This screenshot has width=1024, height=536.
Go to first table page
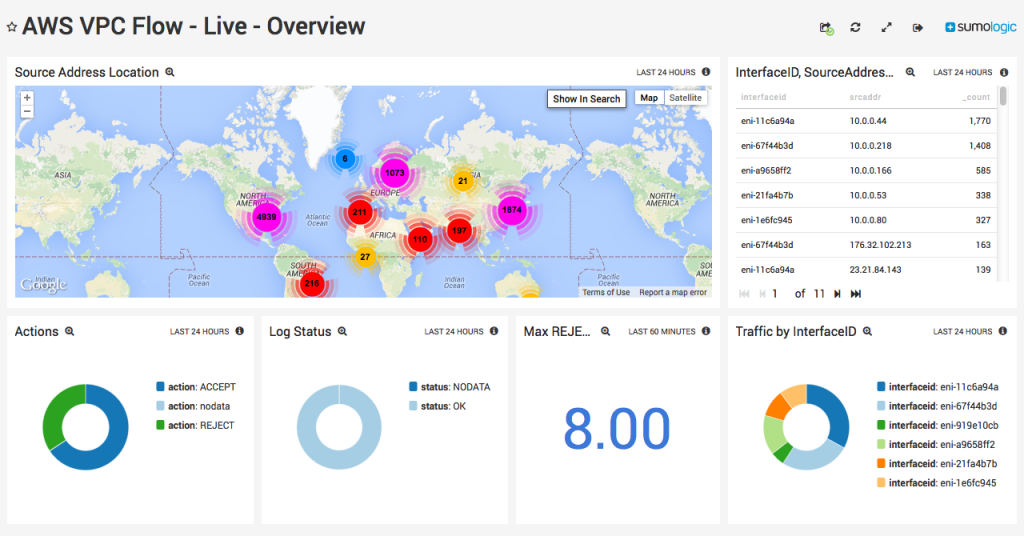[744, 294]
